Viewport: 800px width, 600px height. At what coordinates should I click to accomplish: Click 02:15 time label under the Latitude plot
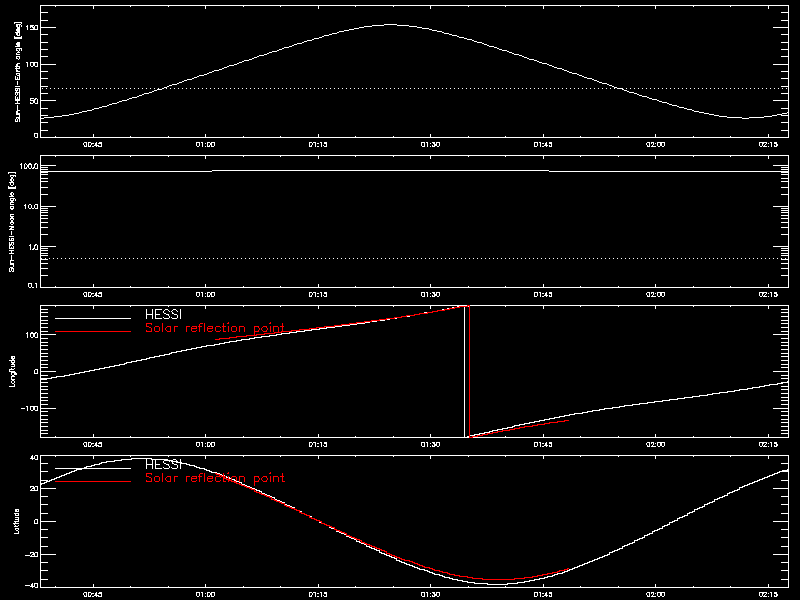pyautogui.click(x=768, y=594)
